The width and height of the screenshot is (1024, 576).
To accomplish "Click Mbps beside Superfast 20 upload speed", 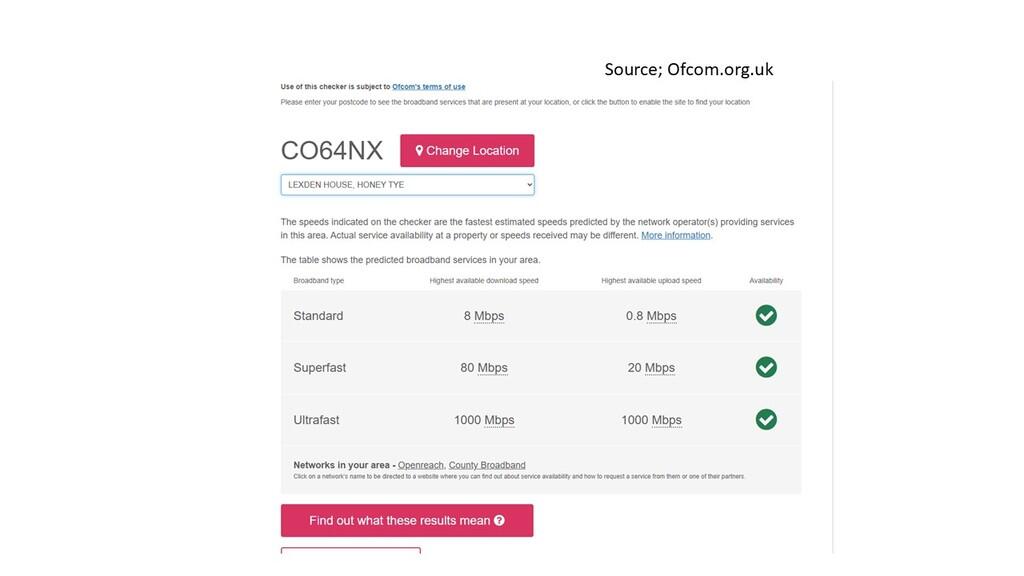I will click(660, 368).
